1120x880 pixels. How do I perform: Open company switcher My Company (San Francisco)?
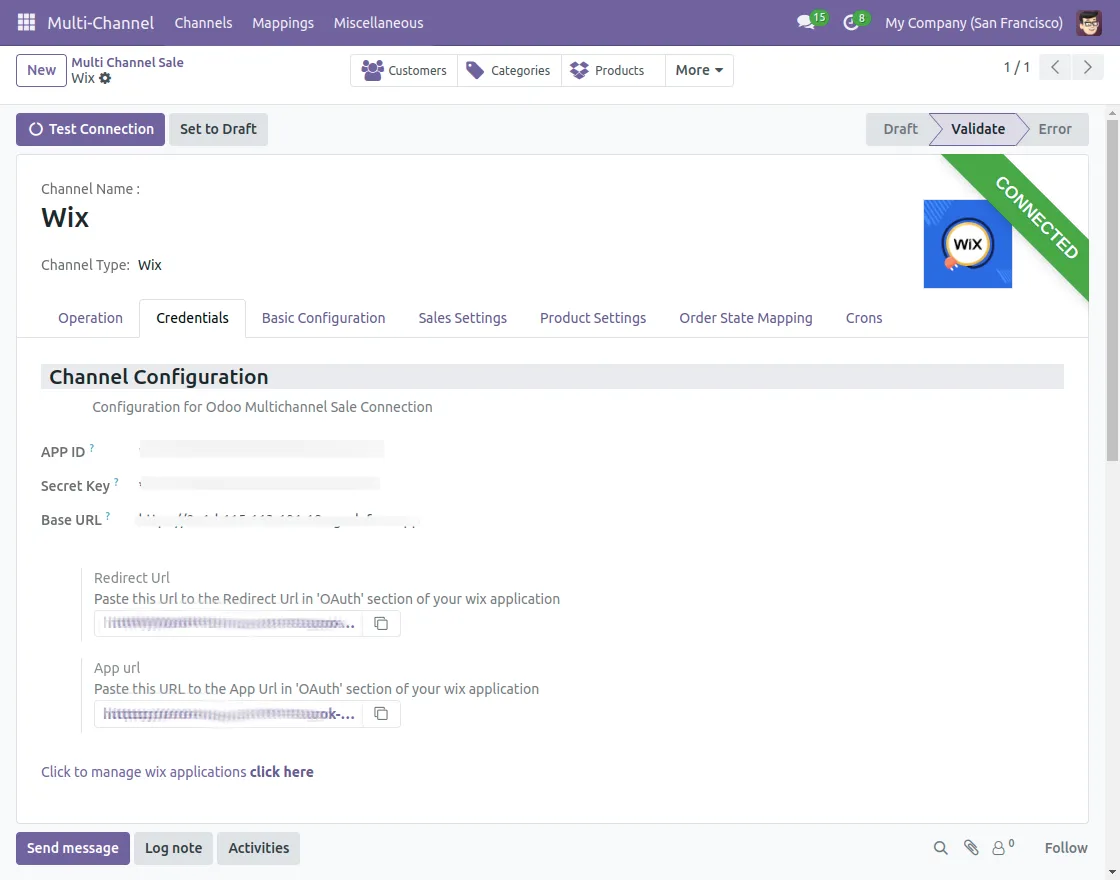coord(974,23)
